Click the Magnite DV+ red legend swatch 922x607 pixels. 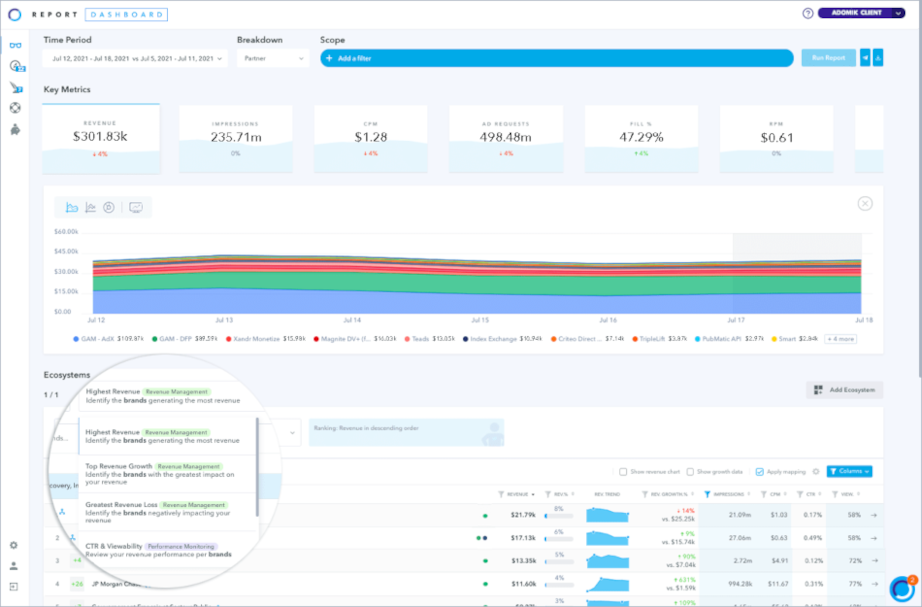point(316,339)
